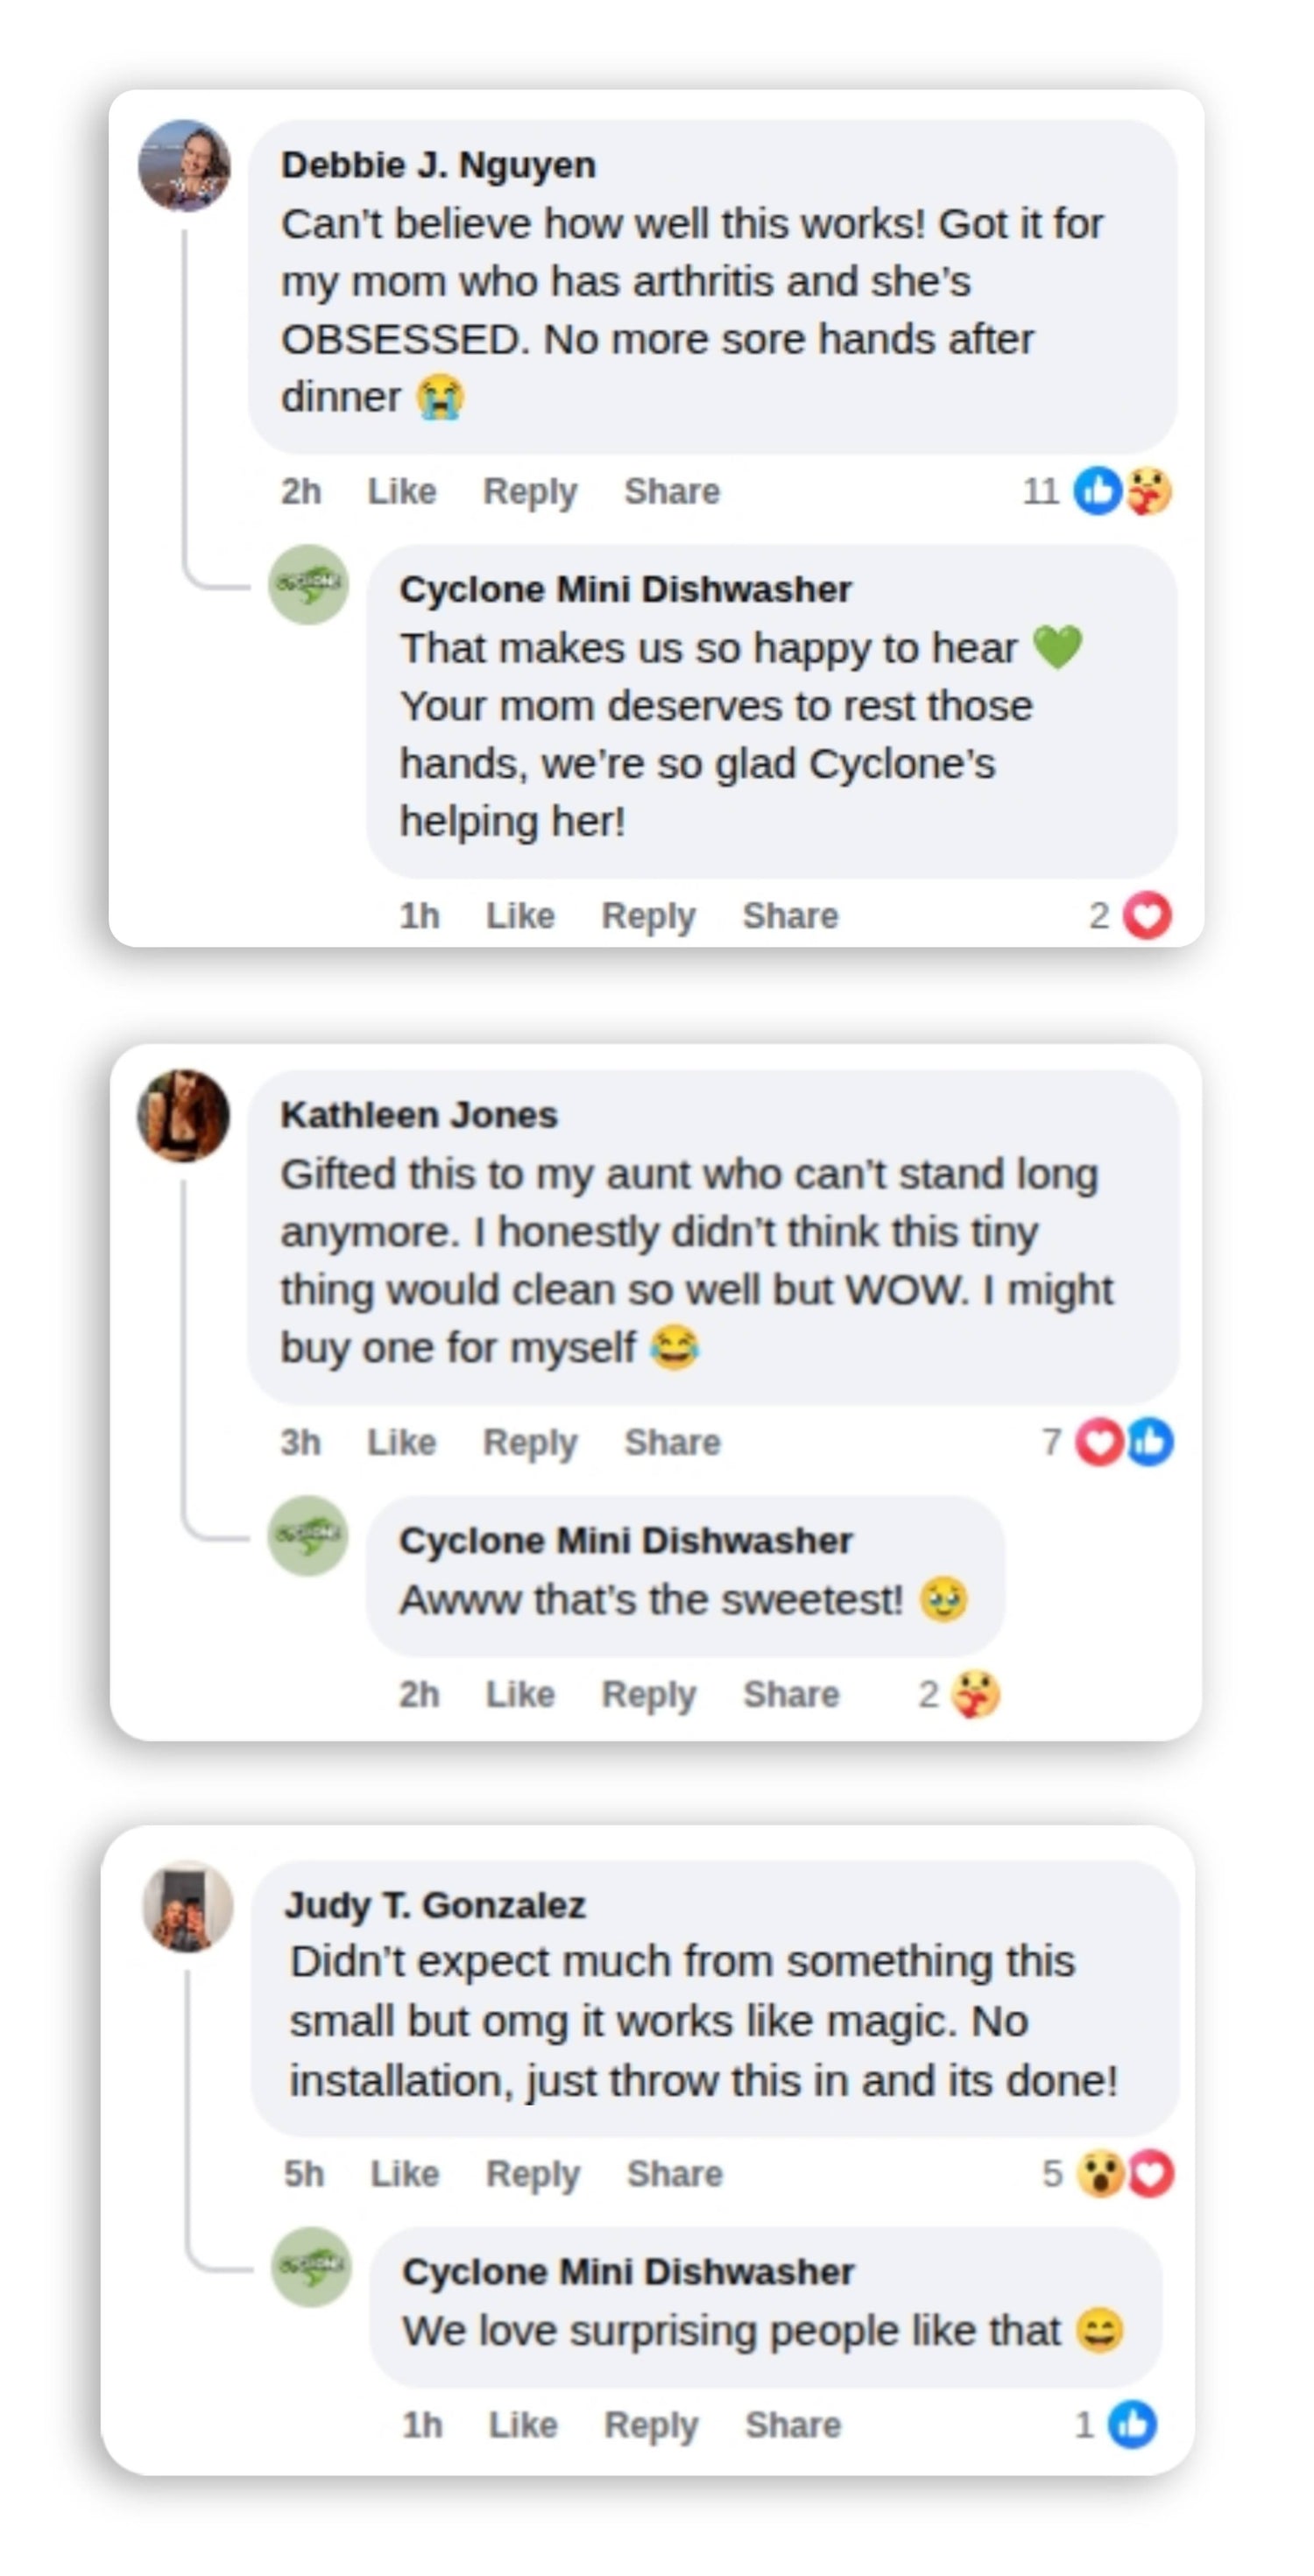
Task: Click the care reaction on 'Awww that's the sweetest' reply
Action: [975, 1694]
